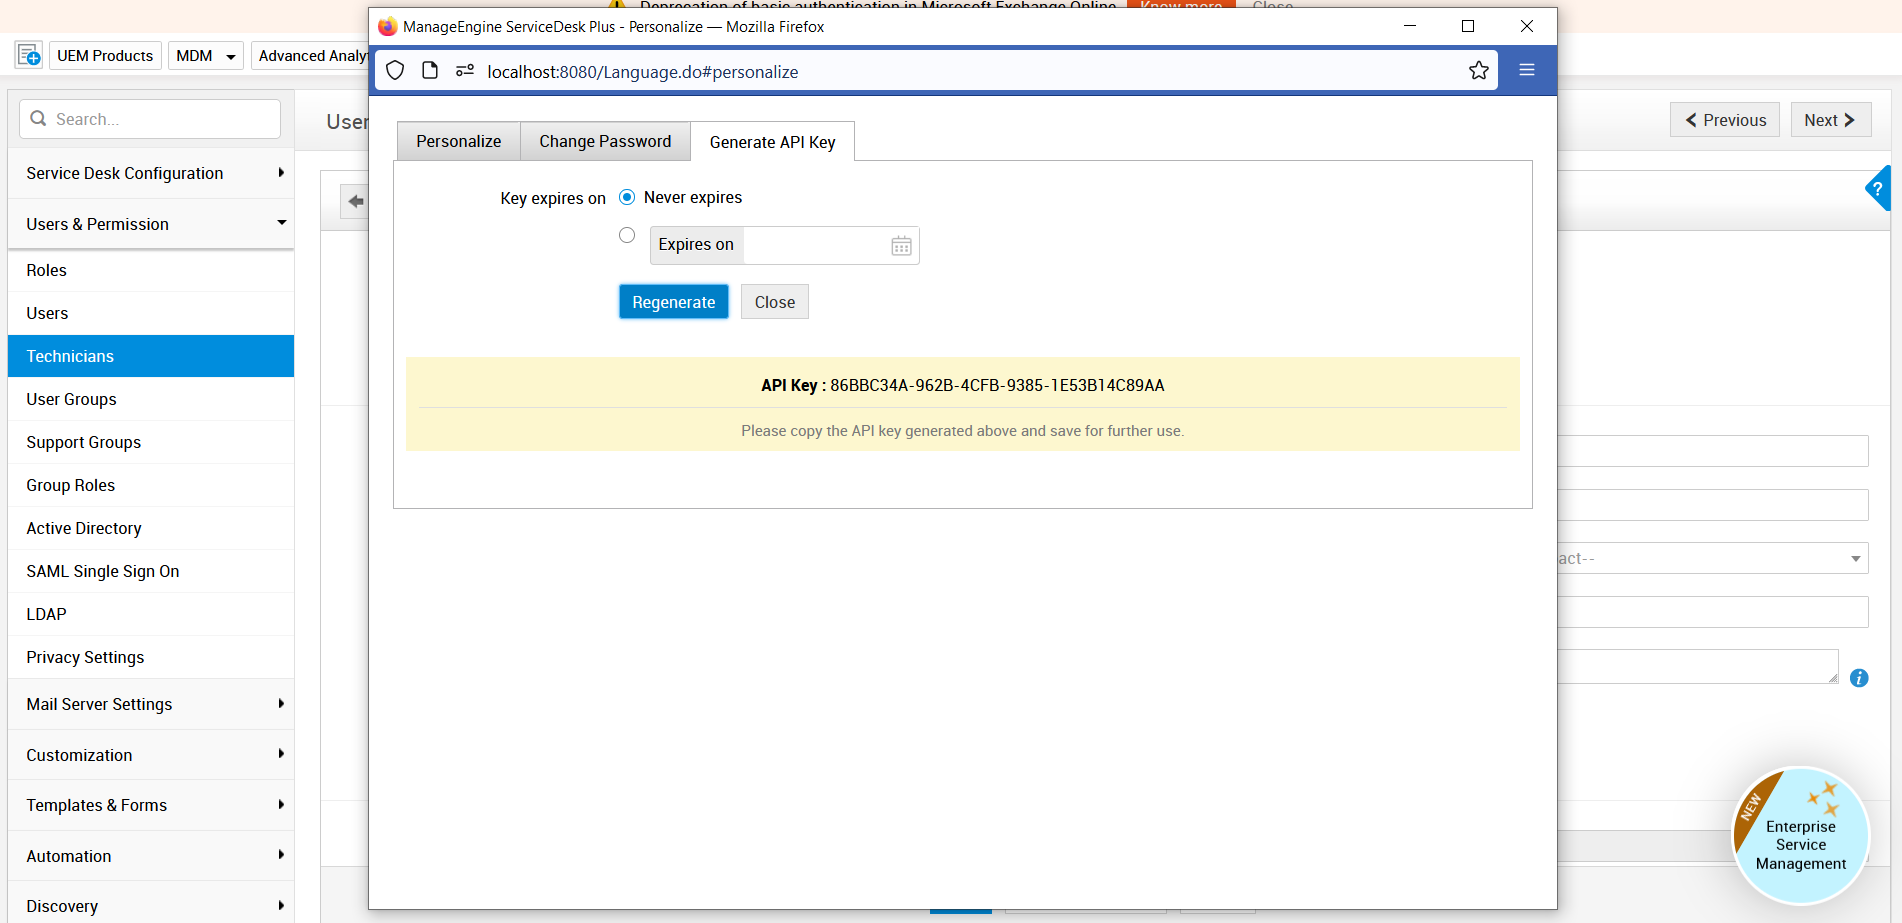Click the help question mark on the right edge
This screenshot has height=923, width=1902.
1878,189
